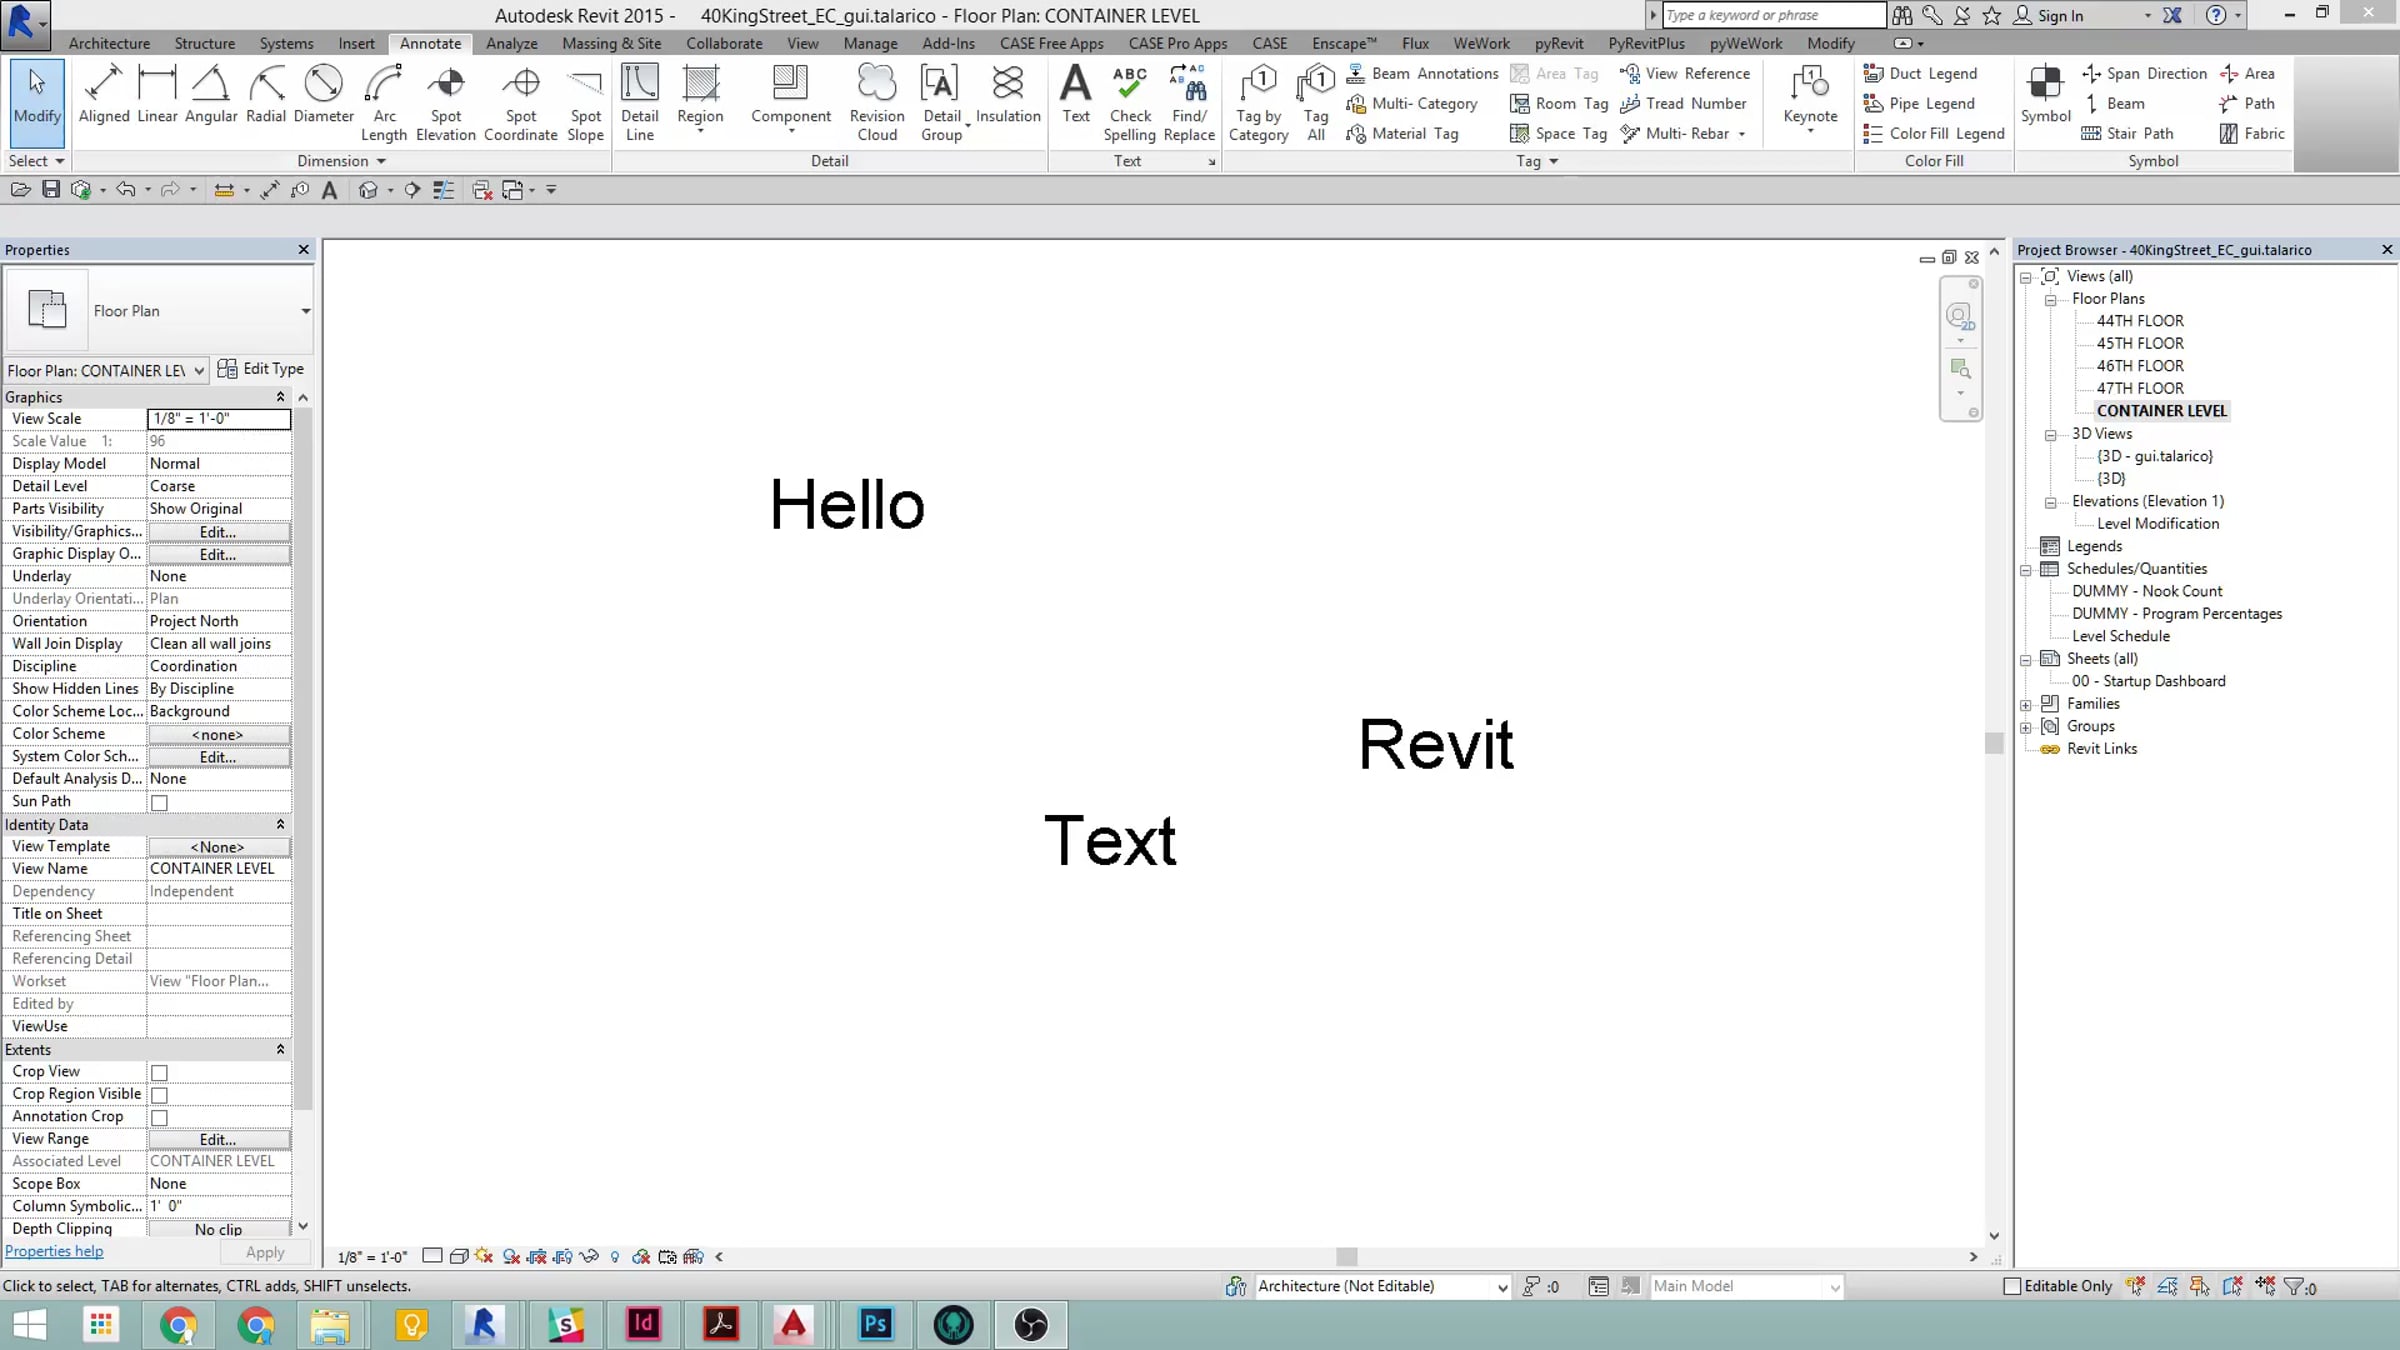Click Tag by Category
The height and width of the screenshot is (1350, 2400).
point(1258,103)
